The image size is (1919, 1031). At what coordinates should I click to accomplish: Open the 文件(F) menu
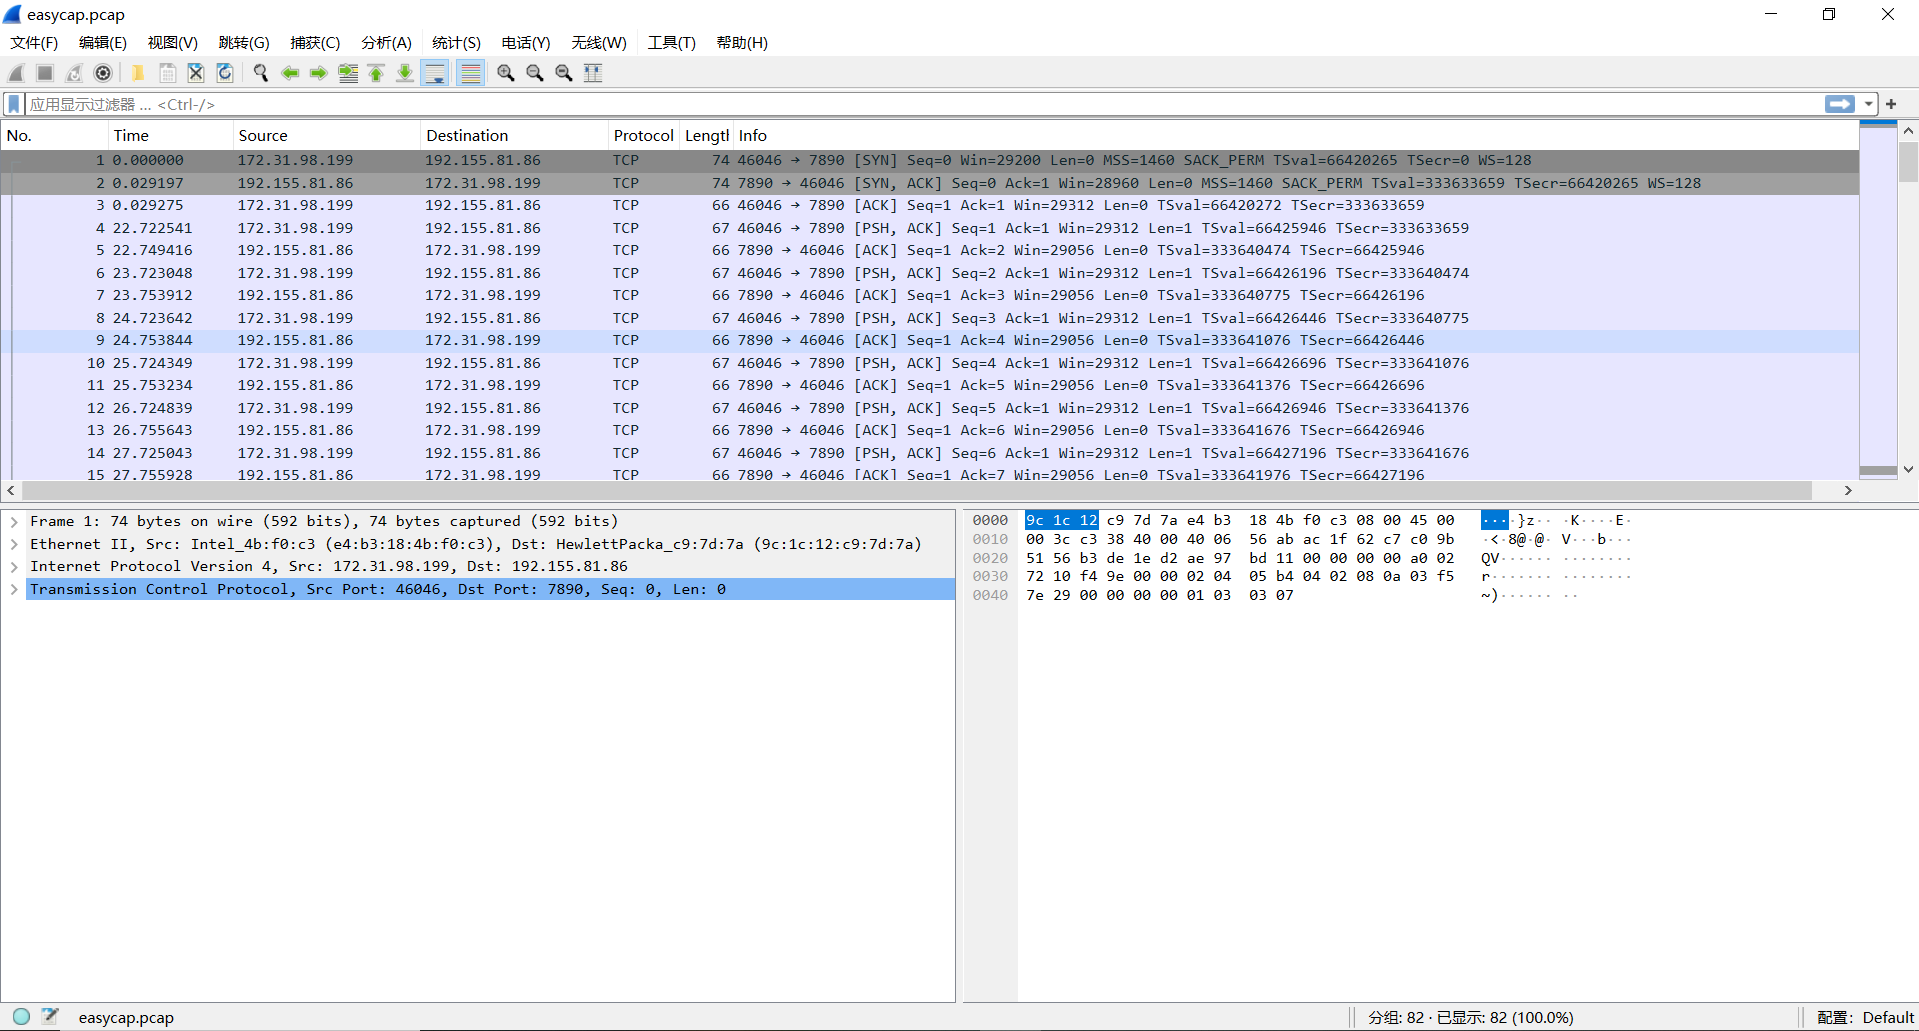coord(34,43)
